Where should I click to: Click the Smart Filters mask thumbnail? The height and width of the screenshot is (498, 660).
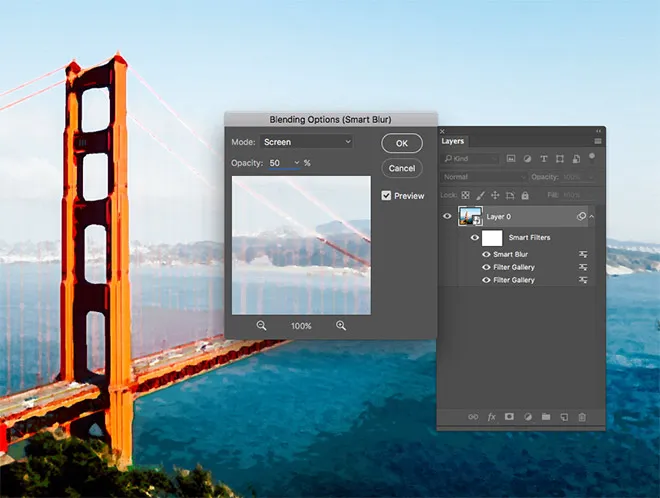(491, 238)
